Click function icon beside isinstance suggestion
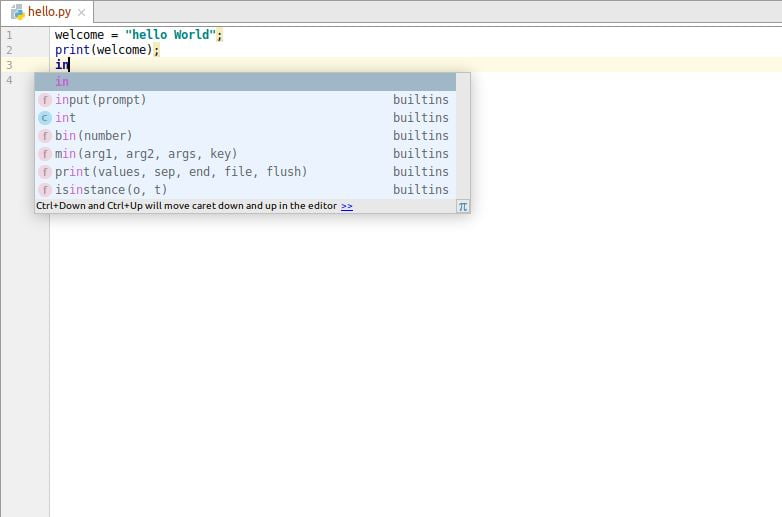Screen dimensions: 782x517 click(45, 190)
